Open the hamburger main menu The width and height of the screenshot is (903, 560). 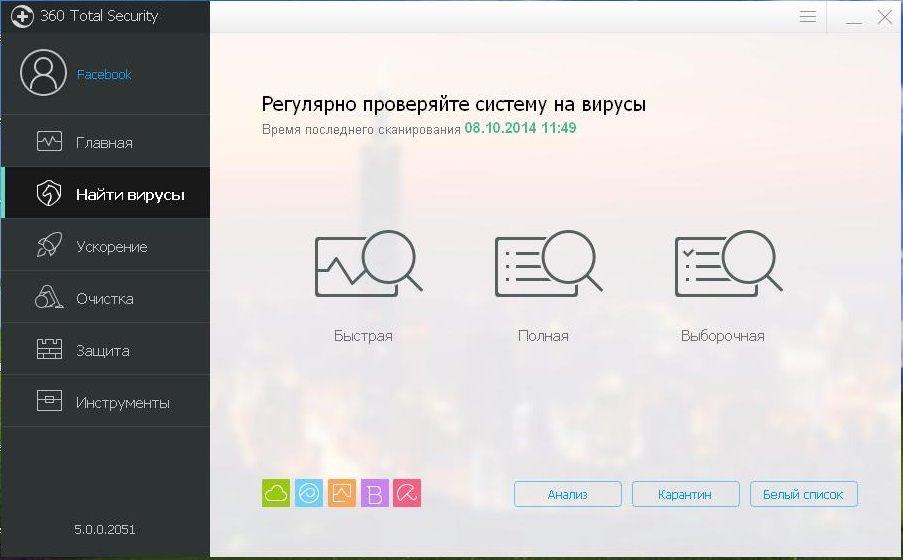click(x=808, y=16)
